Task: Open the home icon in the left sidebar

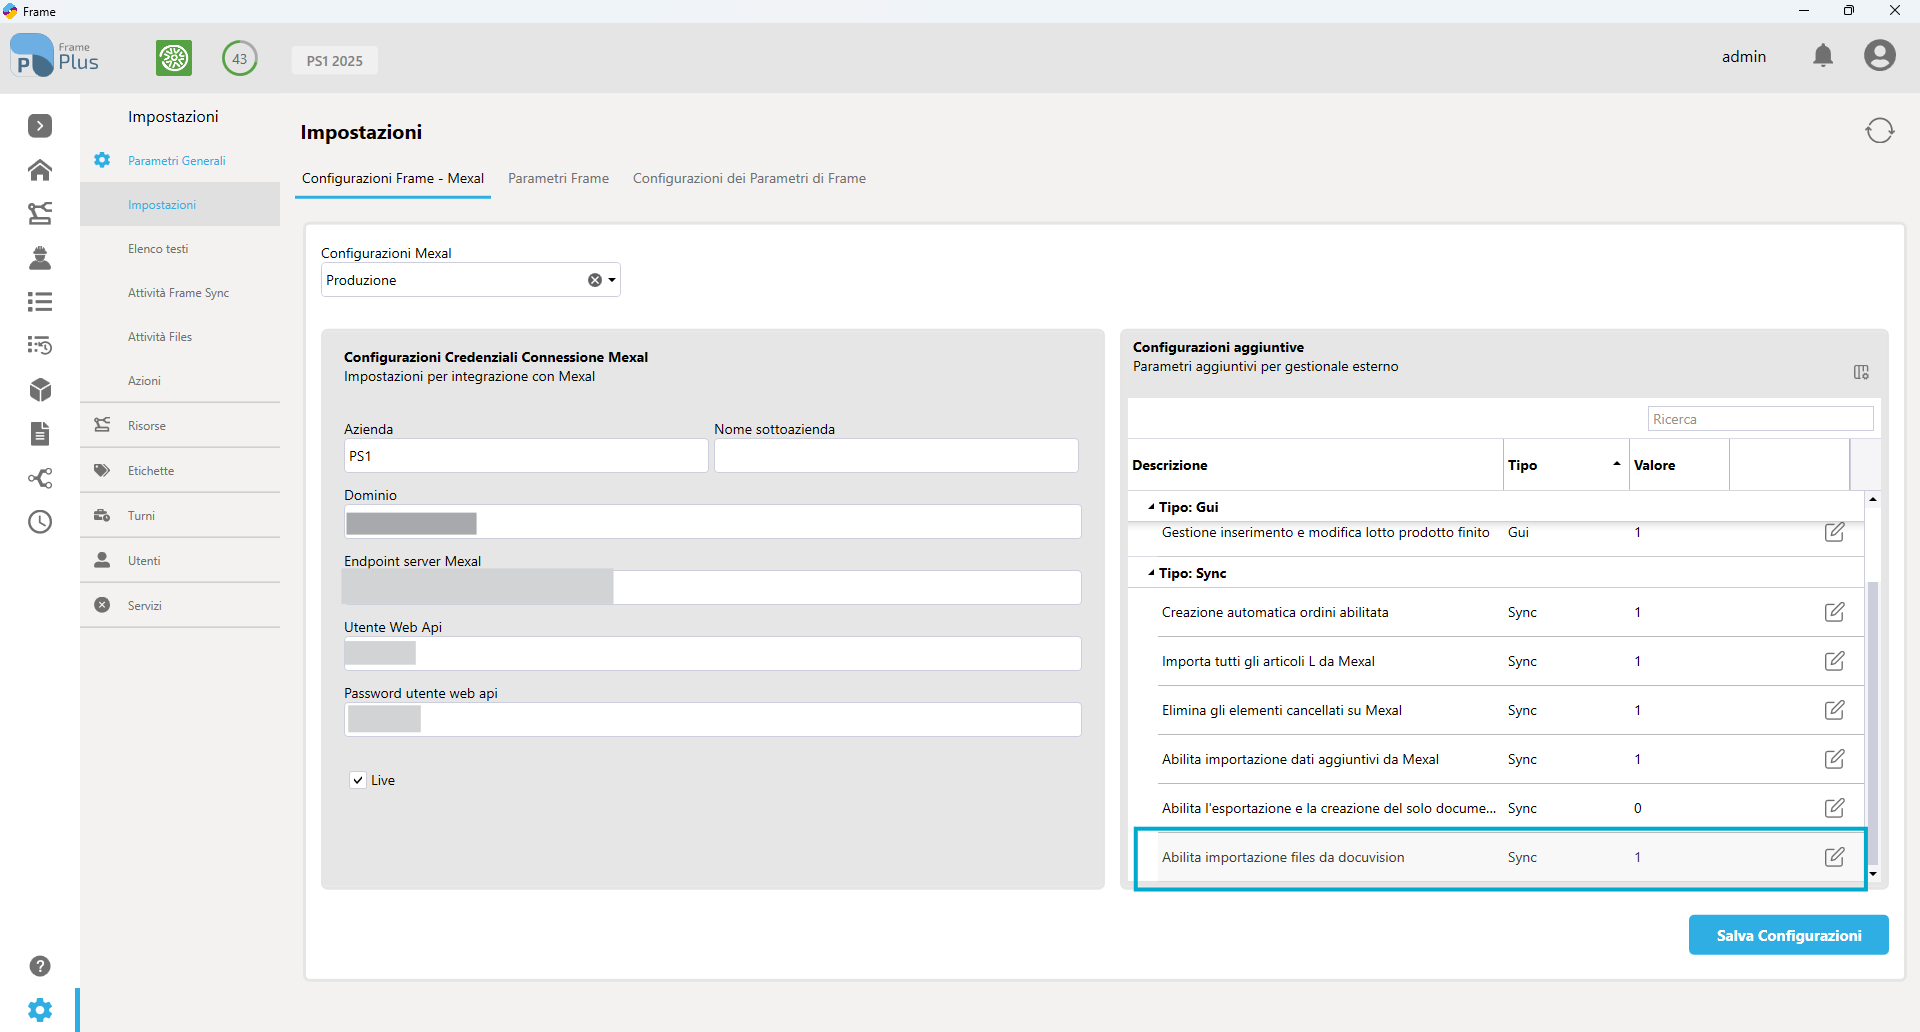Action: click(x=40, y=170)
